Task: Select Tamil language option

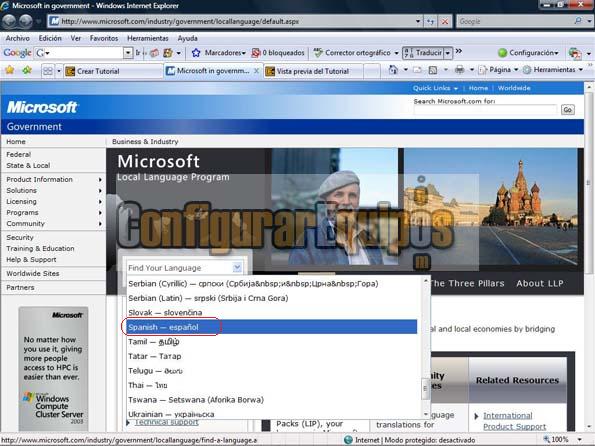Action: pyautogui.click(x=272, y=342)
